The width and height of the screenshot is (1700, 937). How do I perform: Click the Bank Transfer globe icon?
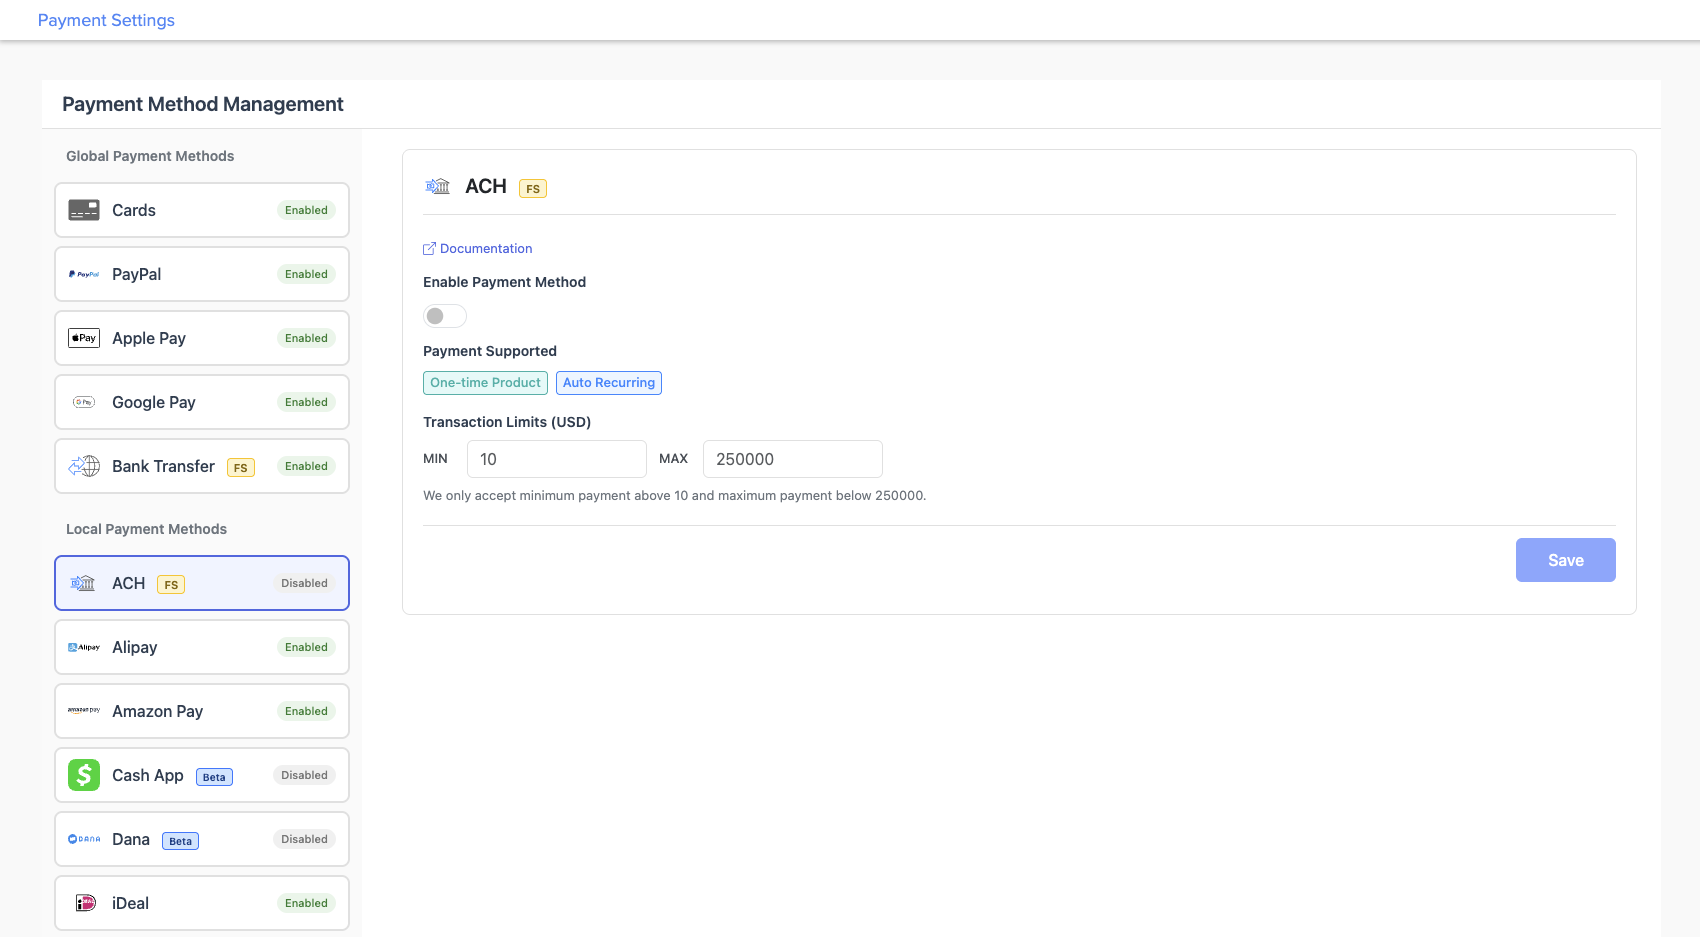pyautogui.click(x=84, y=466)
